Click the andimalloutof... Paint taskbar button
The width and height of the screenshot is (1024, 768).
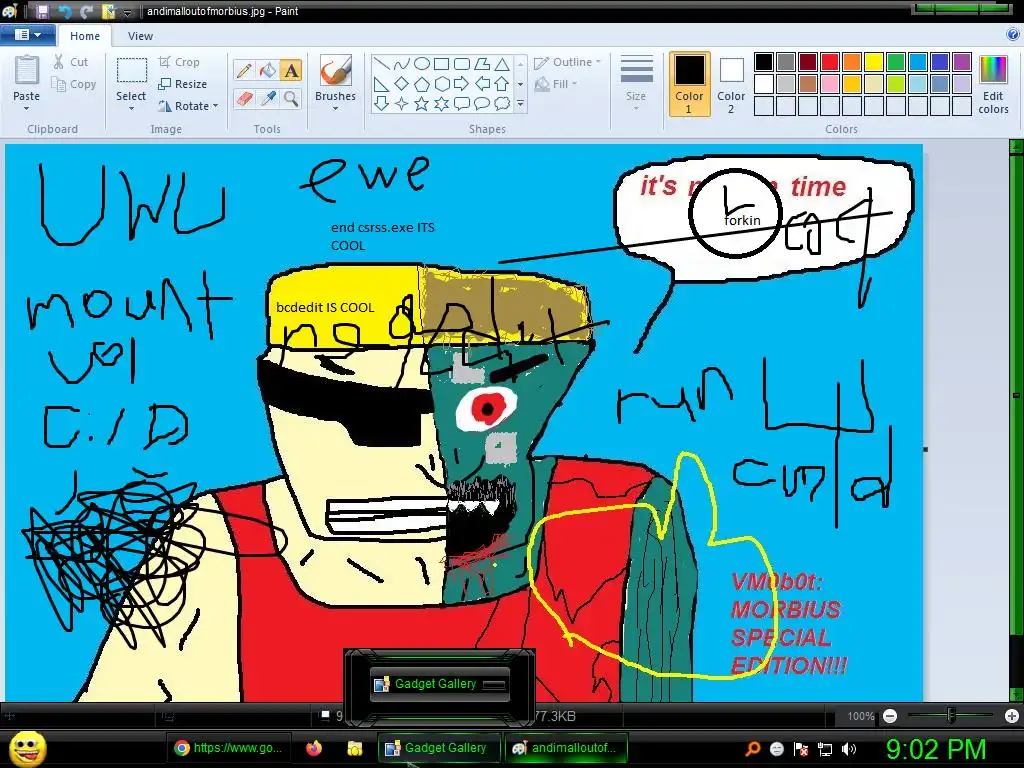pos(565,748)
